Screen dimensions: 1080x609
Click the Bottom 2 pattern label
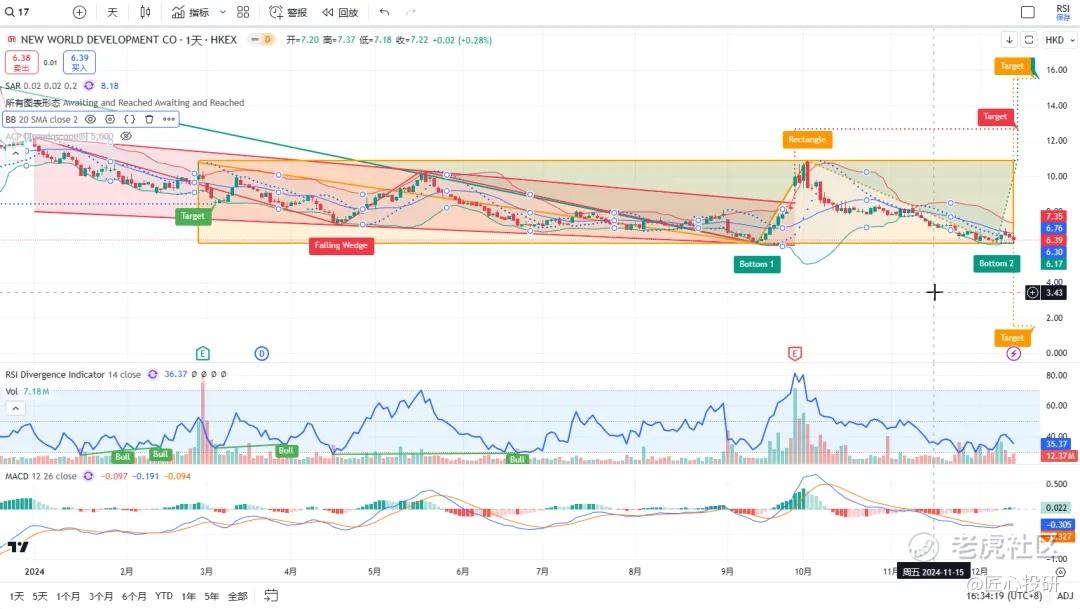click(x=996, y=263)
